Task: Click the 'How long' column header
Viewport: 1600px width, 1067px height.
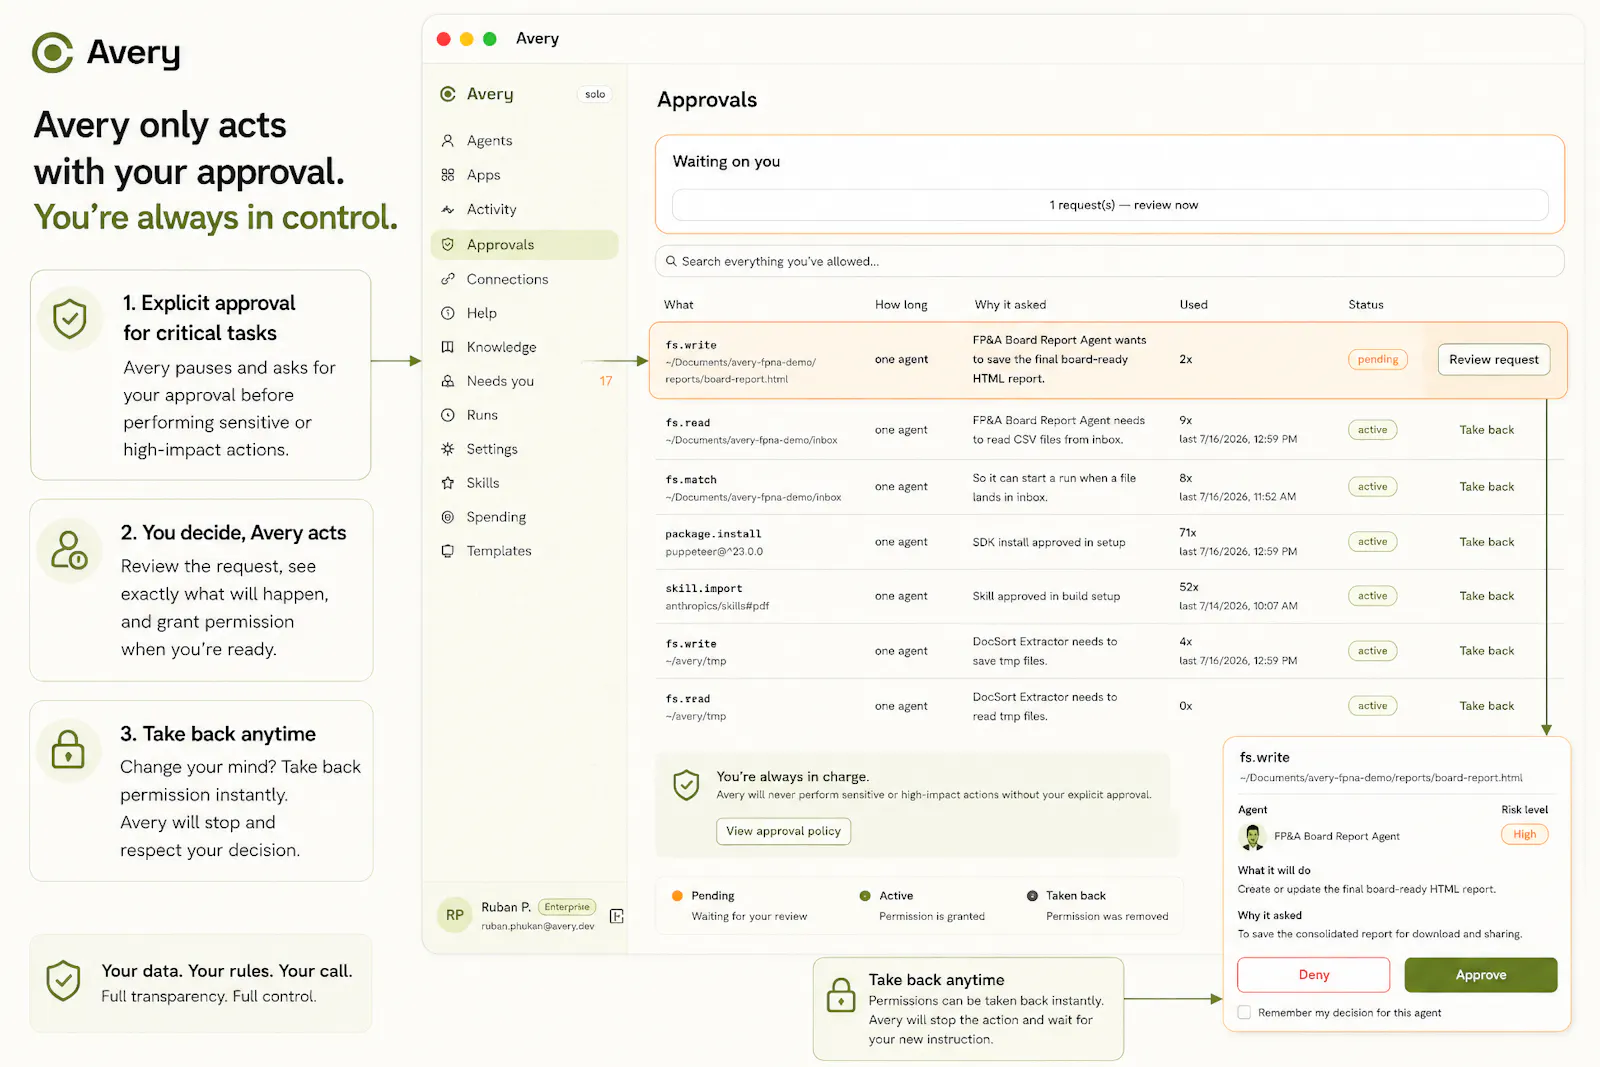Action: [901, 305]
